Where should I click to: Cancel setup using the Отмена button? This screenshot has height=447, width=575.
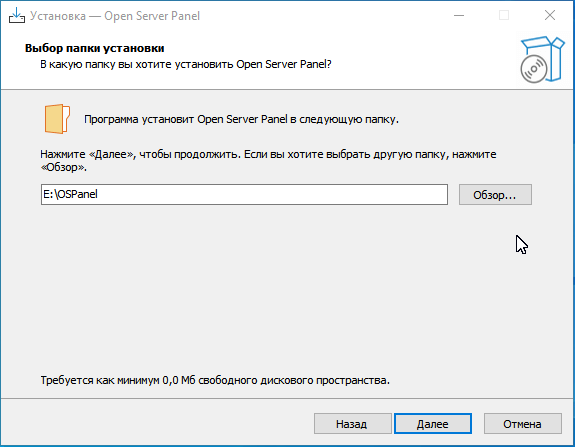click(523, 424)
